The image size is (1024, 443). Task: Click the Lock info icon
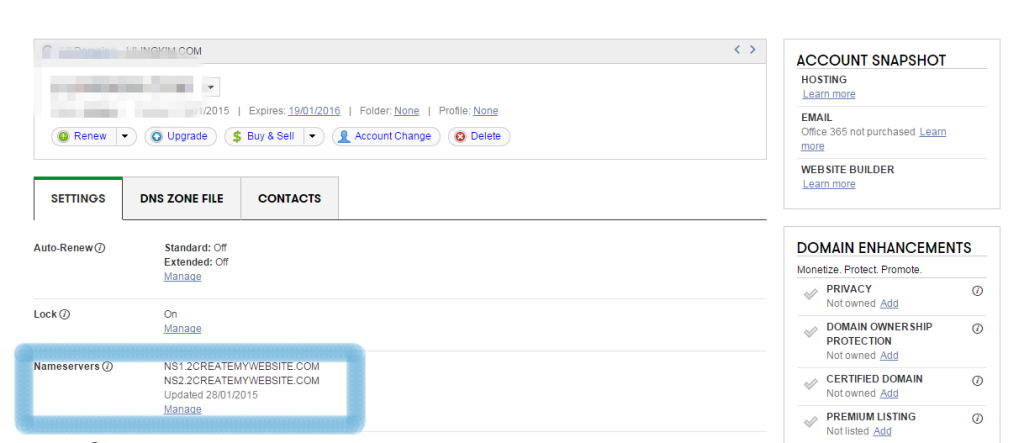[x=62, y=314]
